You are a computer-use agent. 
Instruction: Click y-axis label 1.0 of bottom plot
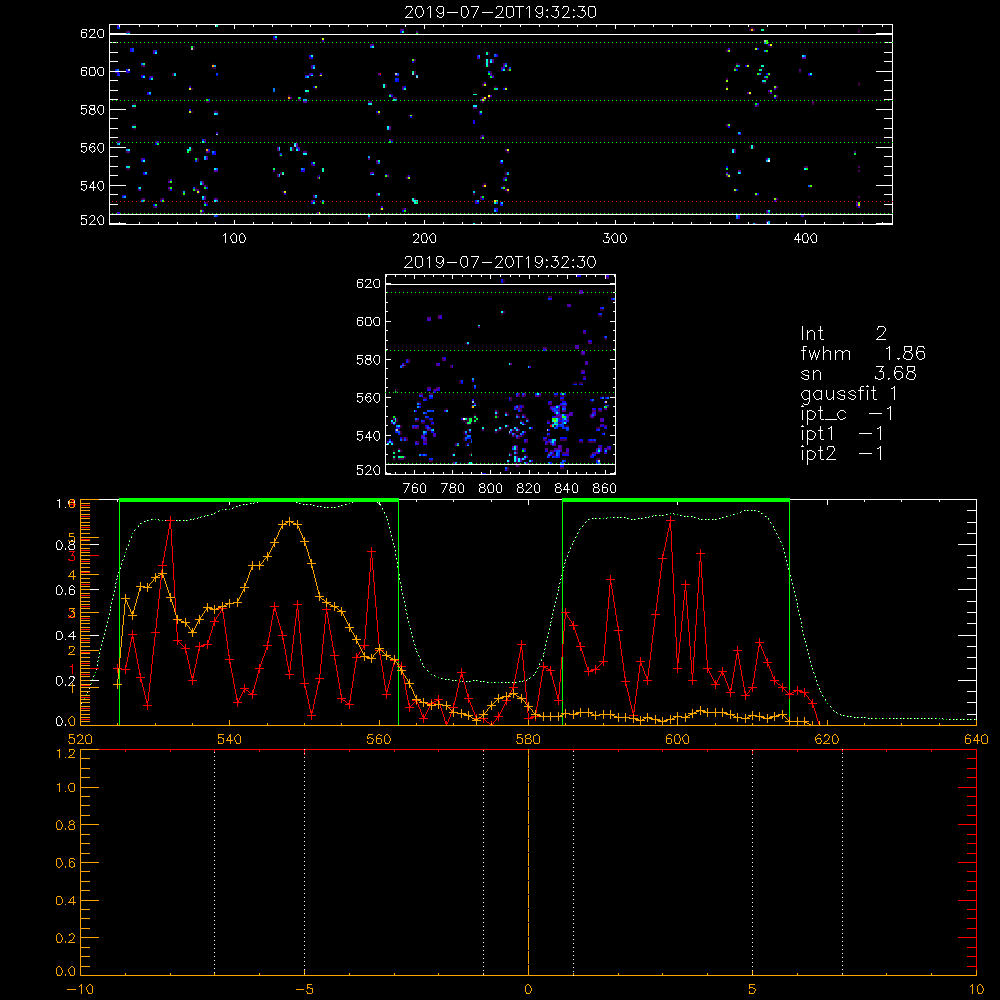point(66,788)
